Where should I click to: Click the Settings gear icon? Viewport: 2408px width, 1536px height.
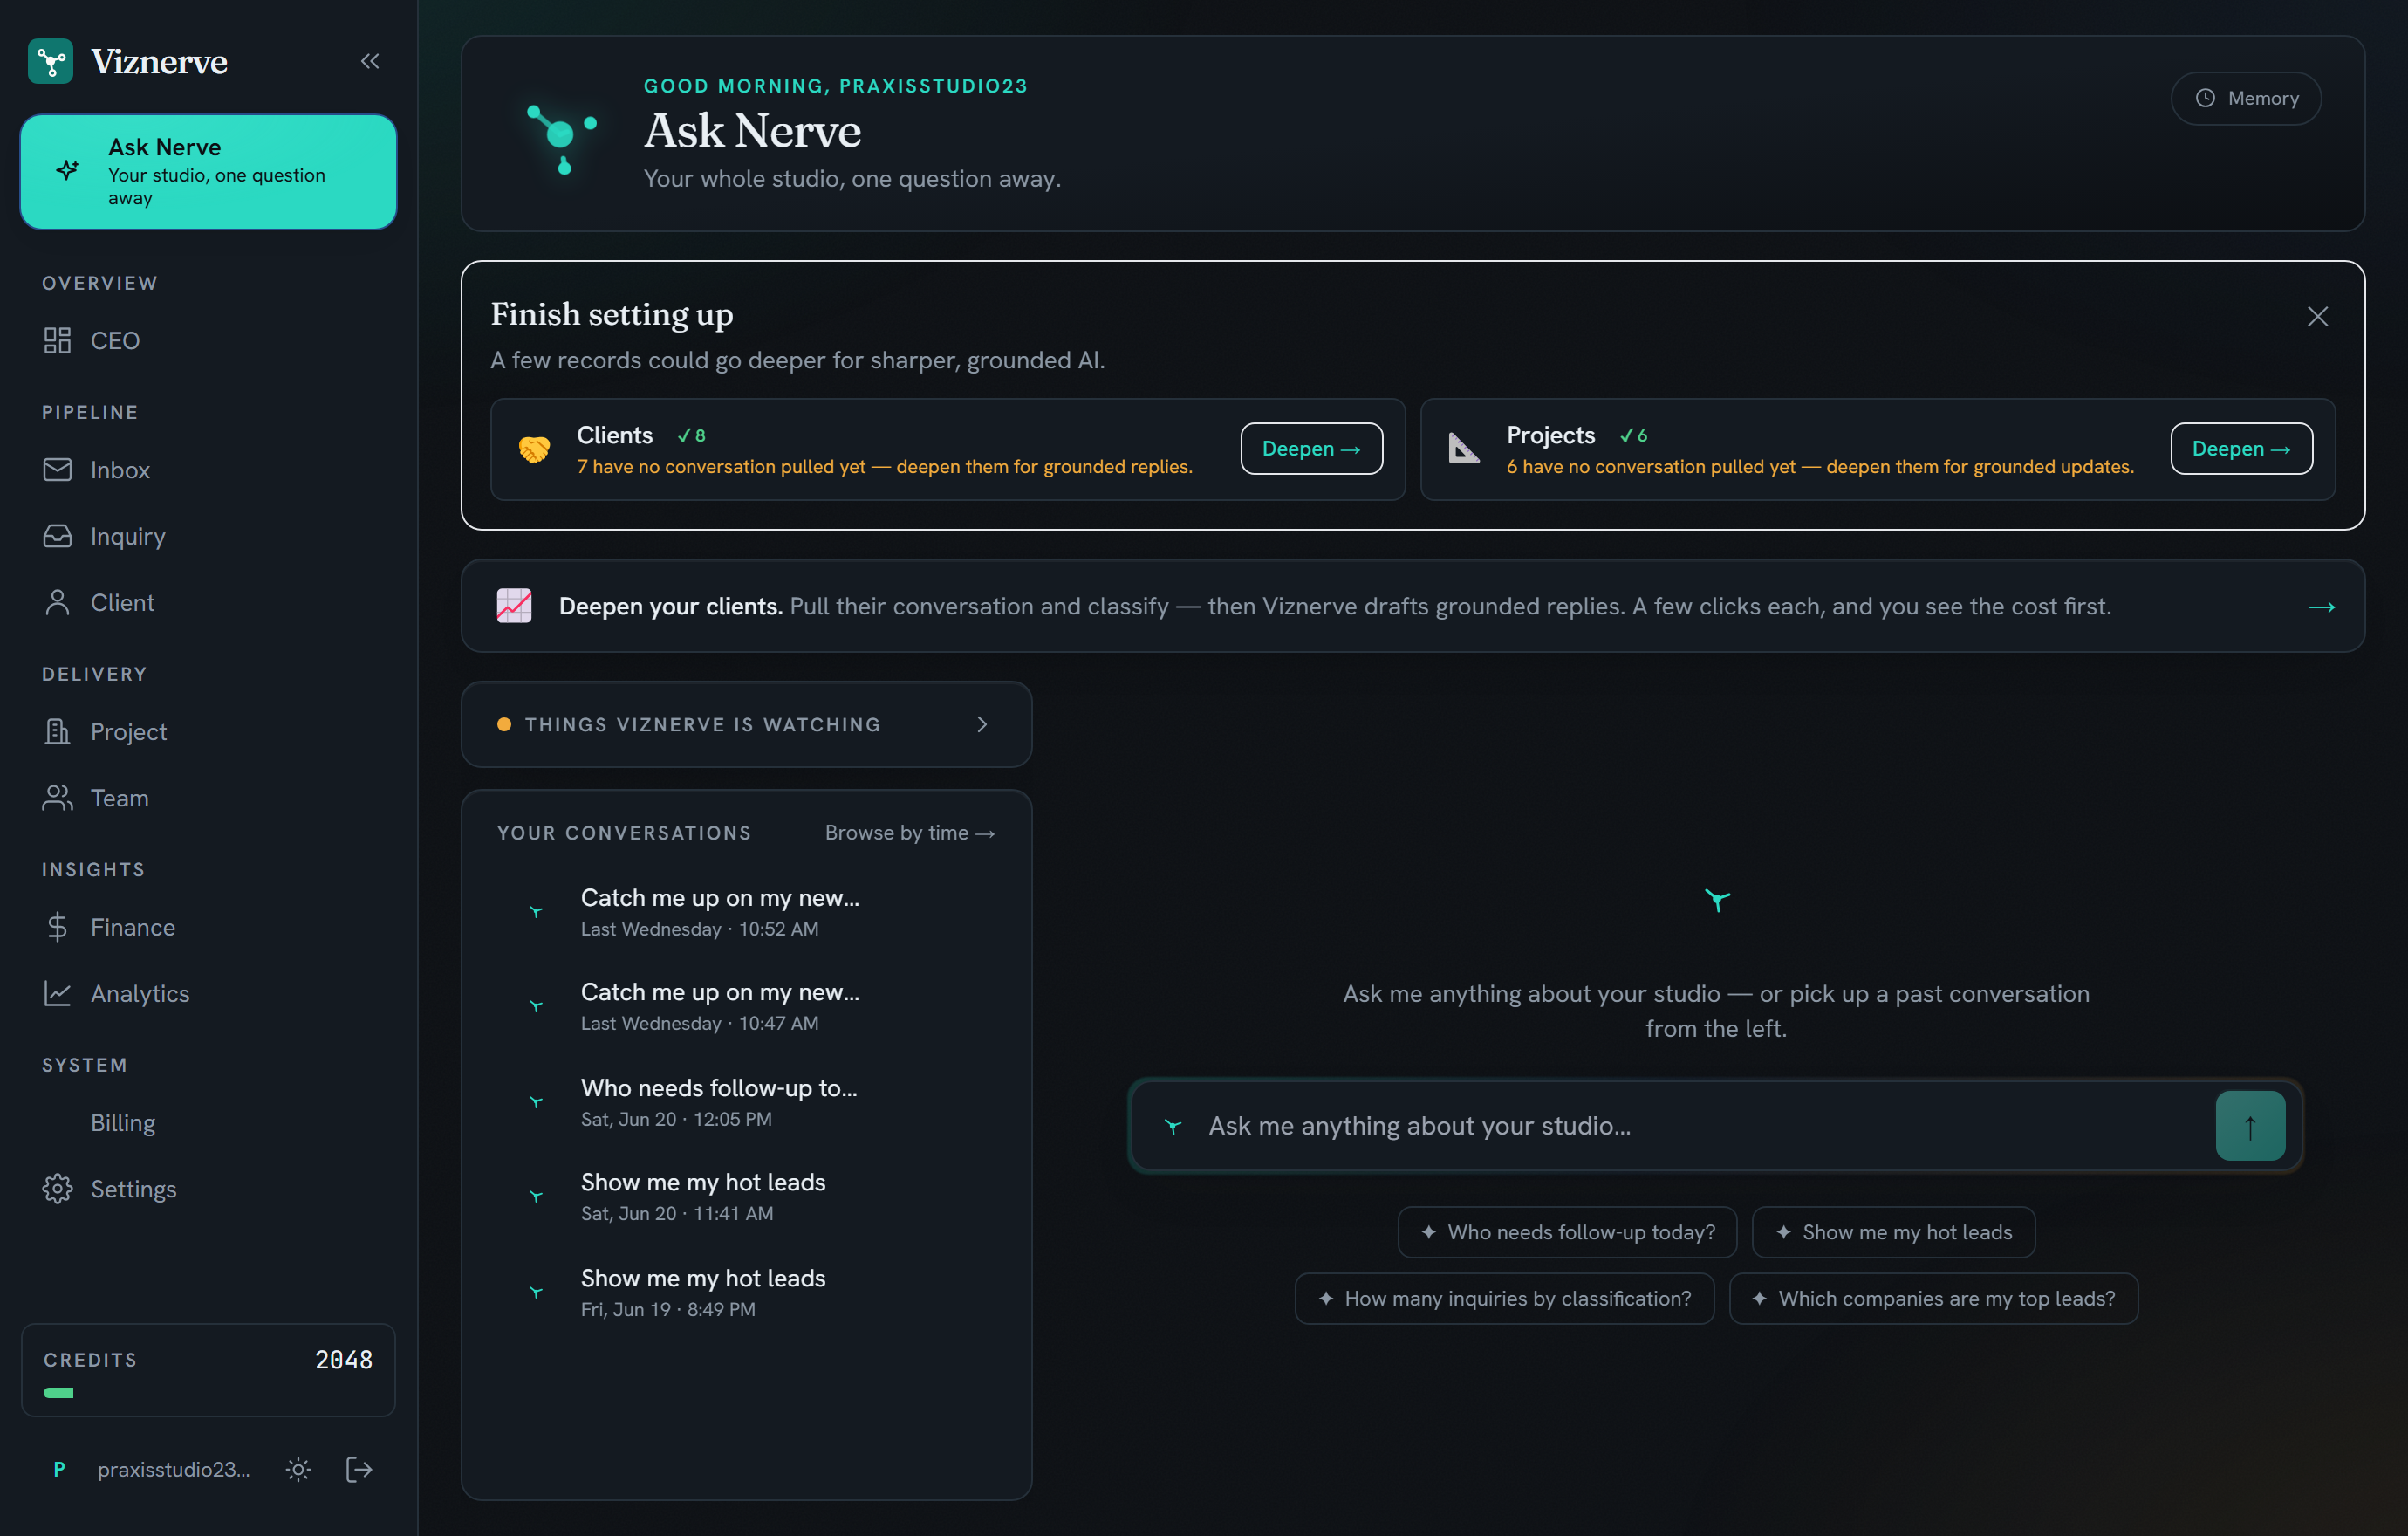click(x=58, y=1188)
